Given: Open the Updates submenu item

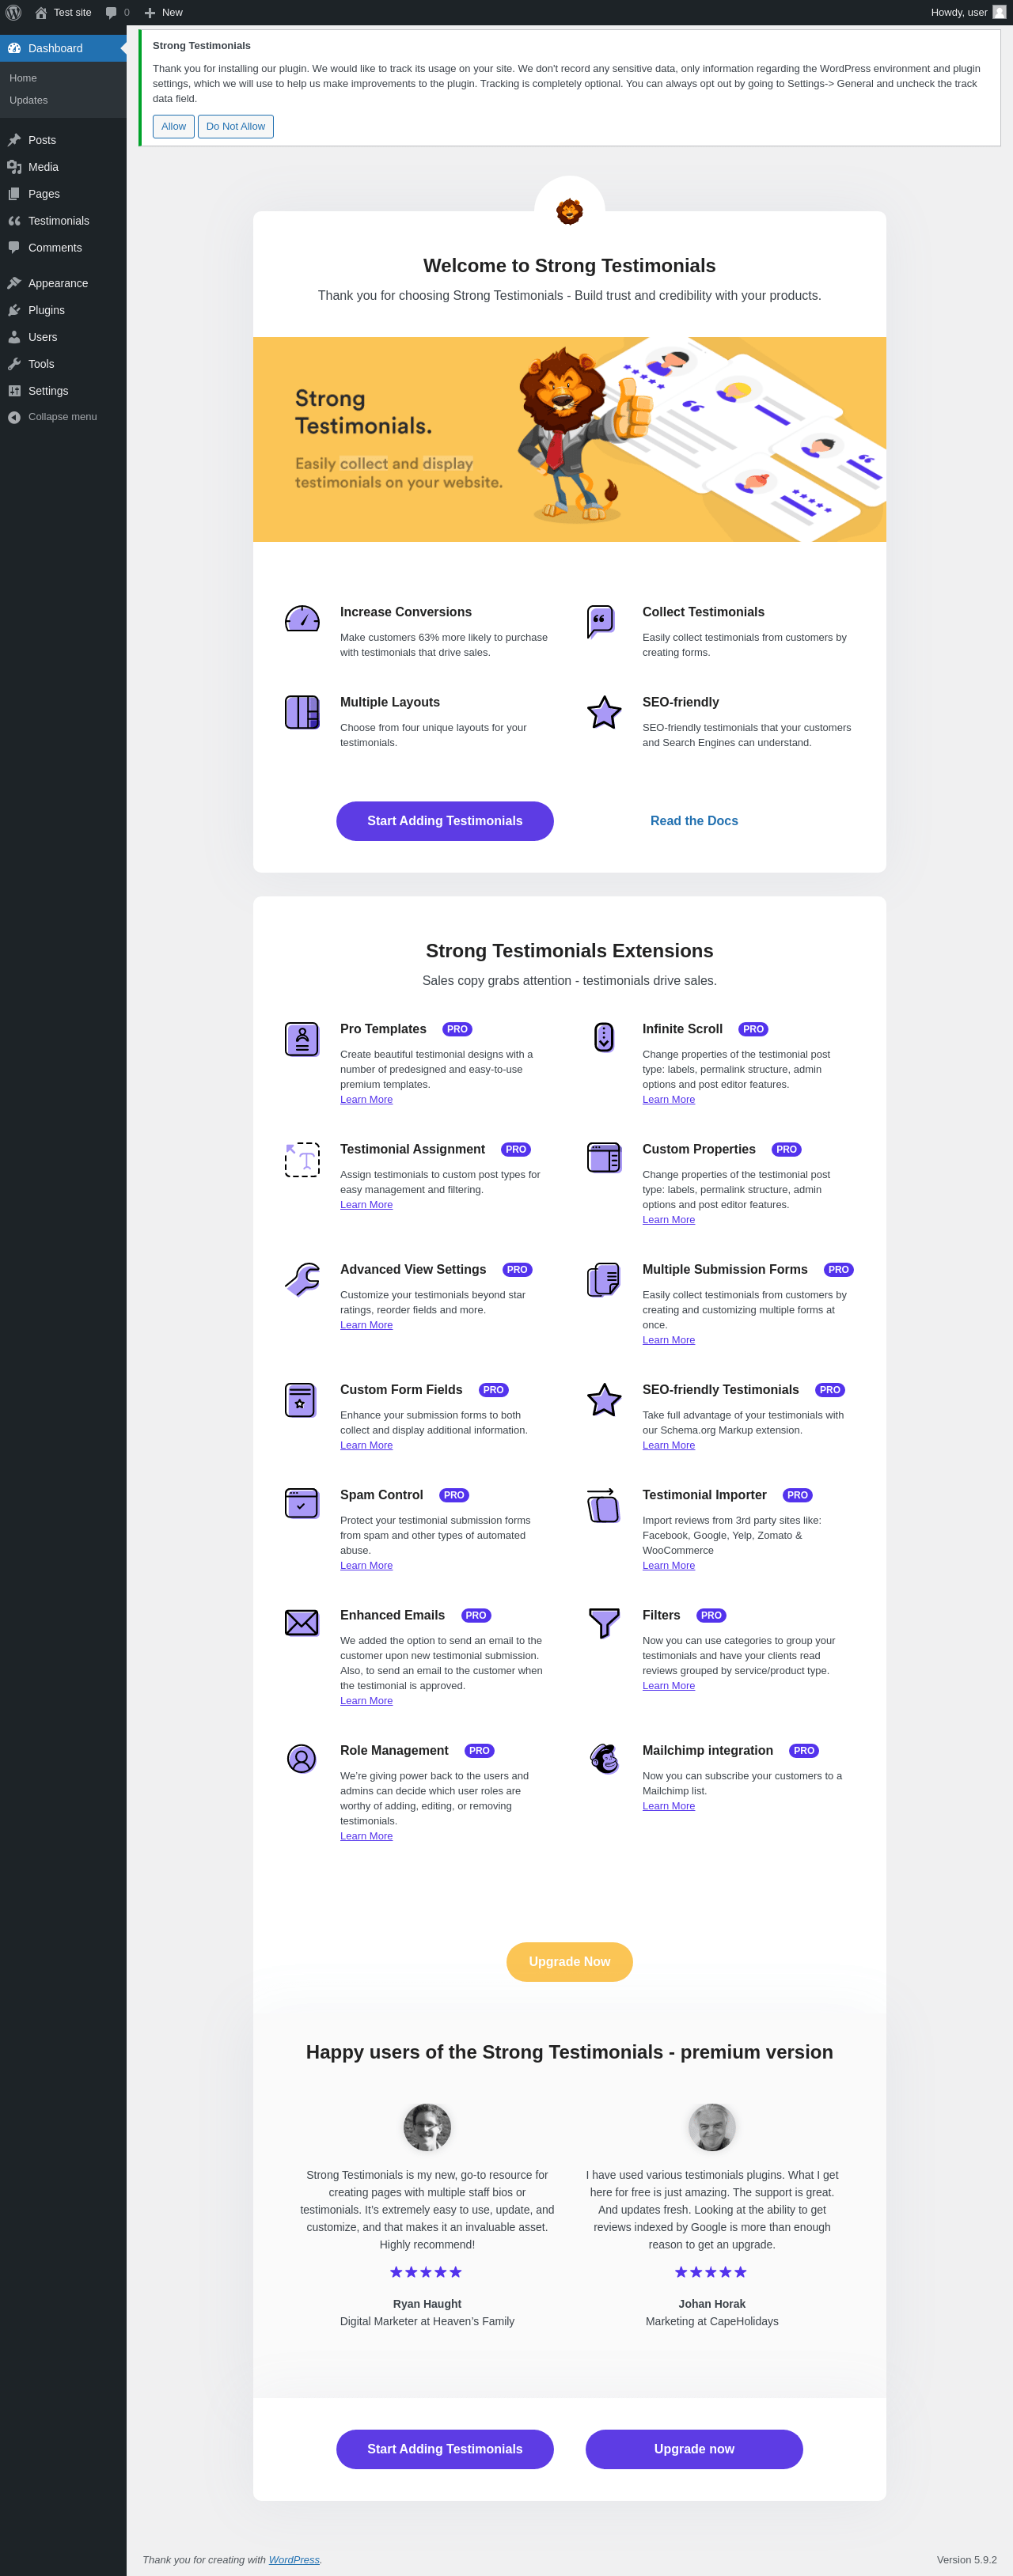Looking at the screenshot, I should coord(28,100).
